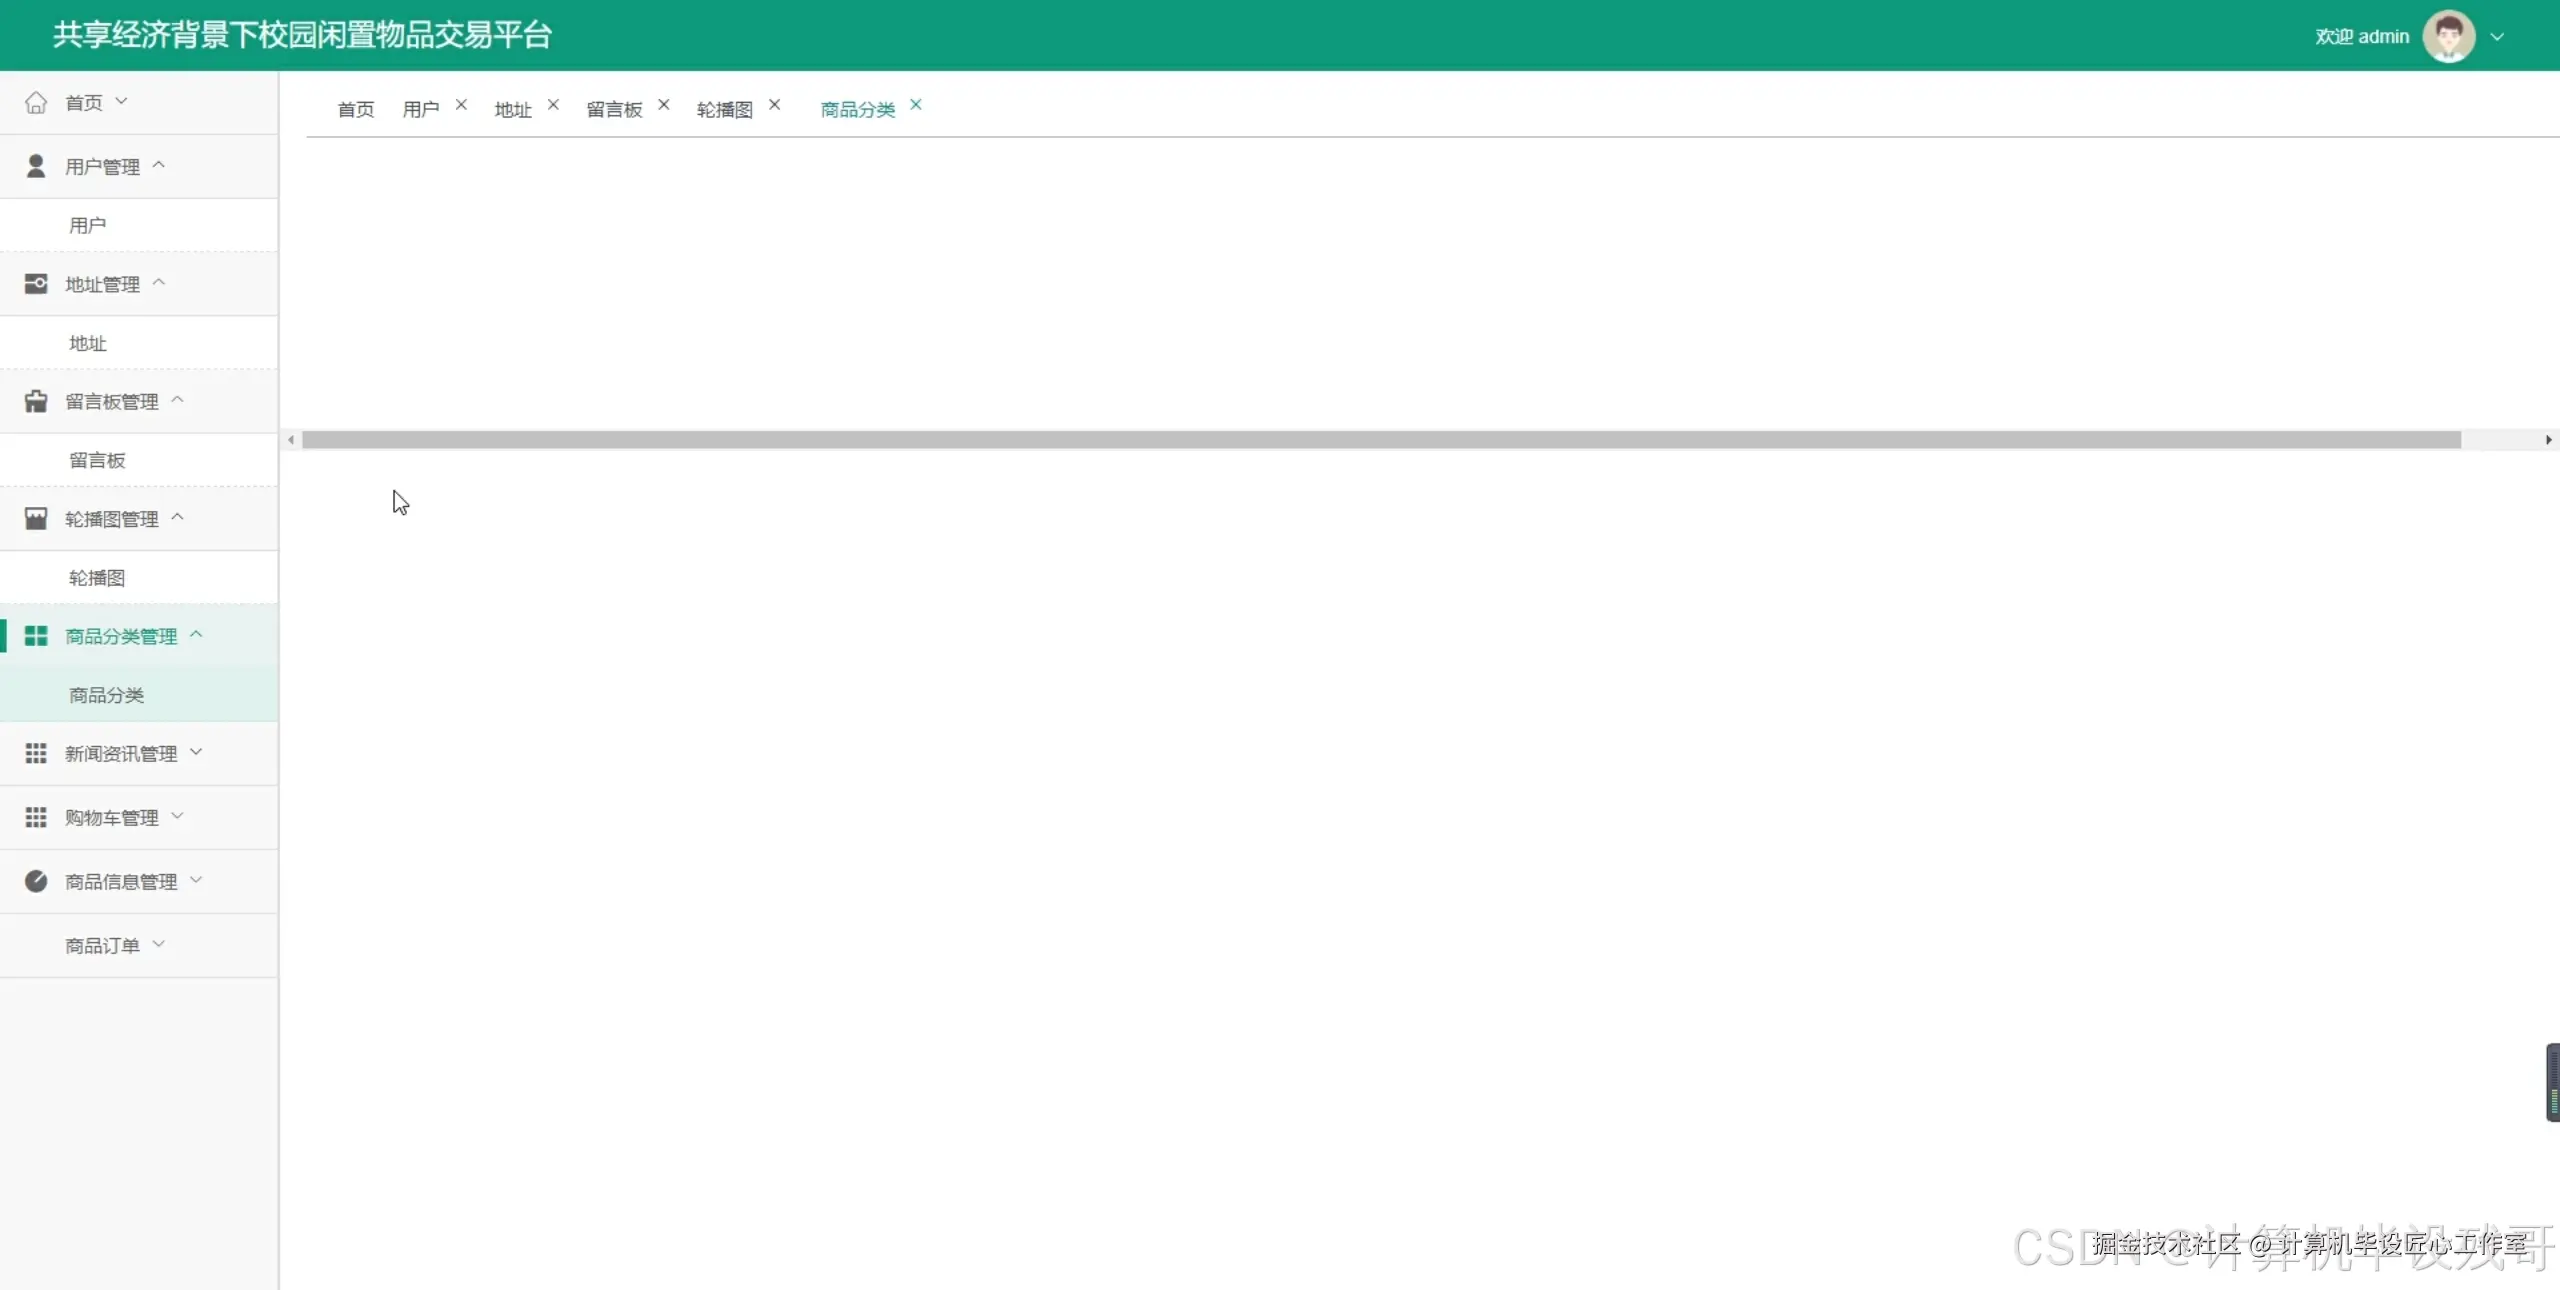The height and width of the screenshot is (1290, 2560).
Task: Click the address management card icon
Action: (x=36, y=284)
